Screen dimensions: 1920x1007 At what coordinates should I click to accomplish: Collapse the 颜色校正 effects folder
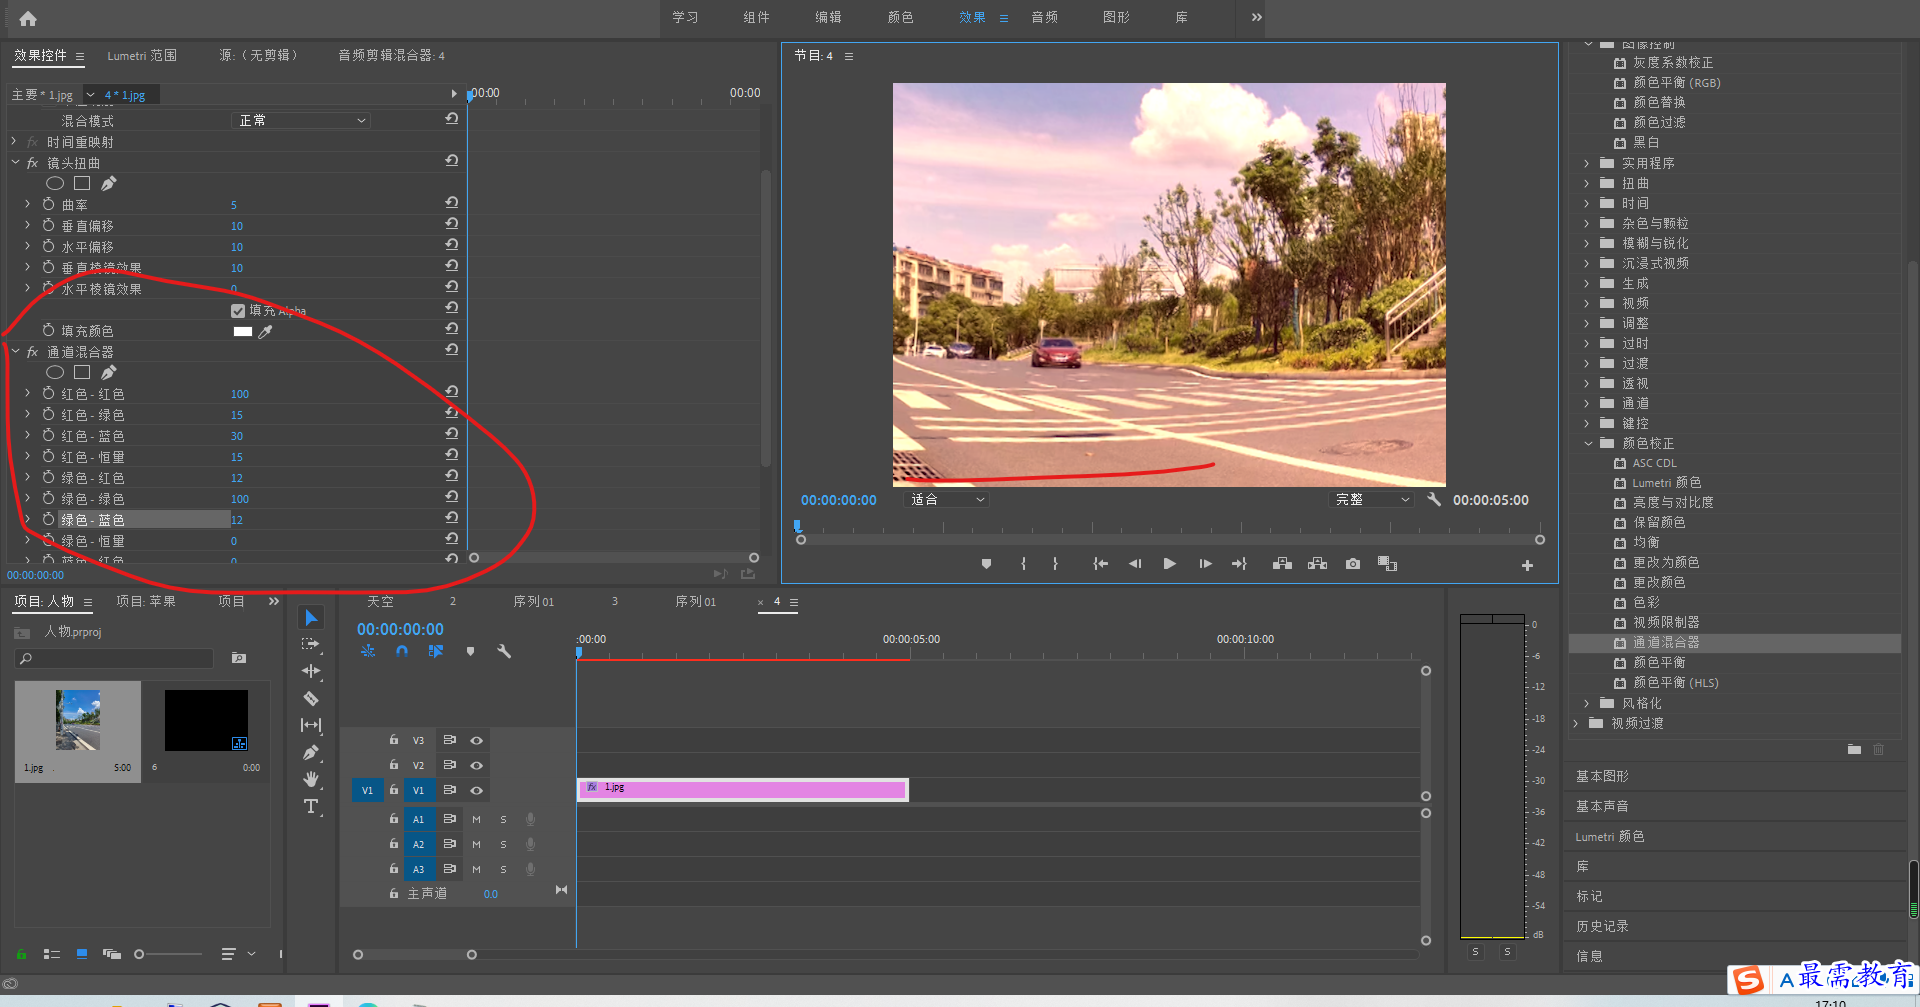click(x=1587, y=443)
